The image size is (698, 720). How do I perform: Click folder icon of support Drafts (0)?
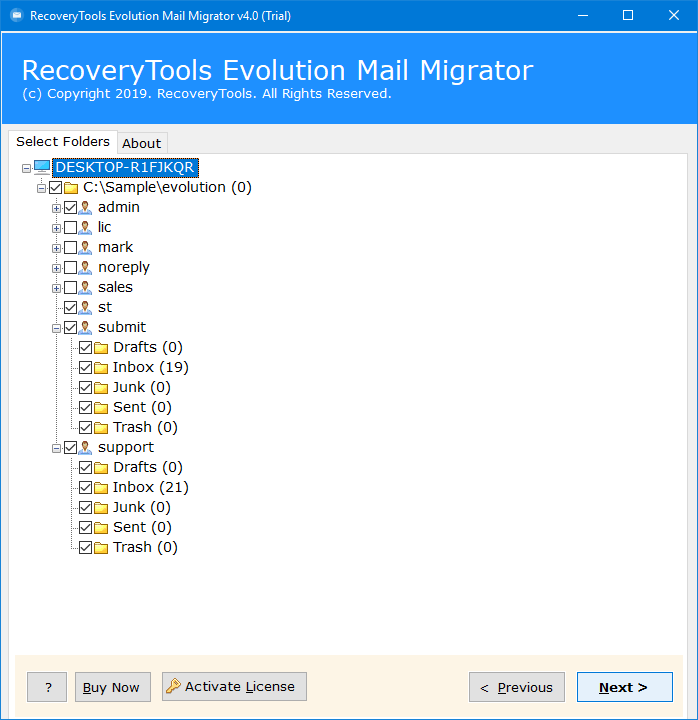(x=101, y=468)
